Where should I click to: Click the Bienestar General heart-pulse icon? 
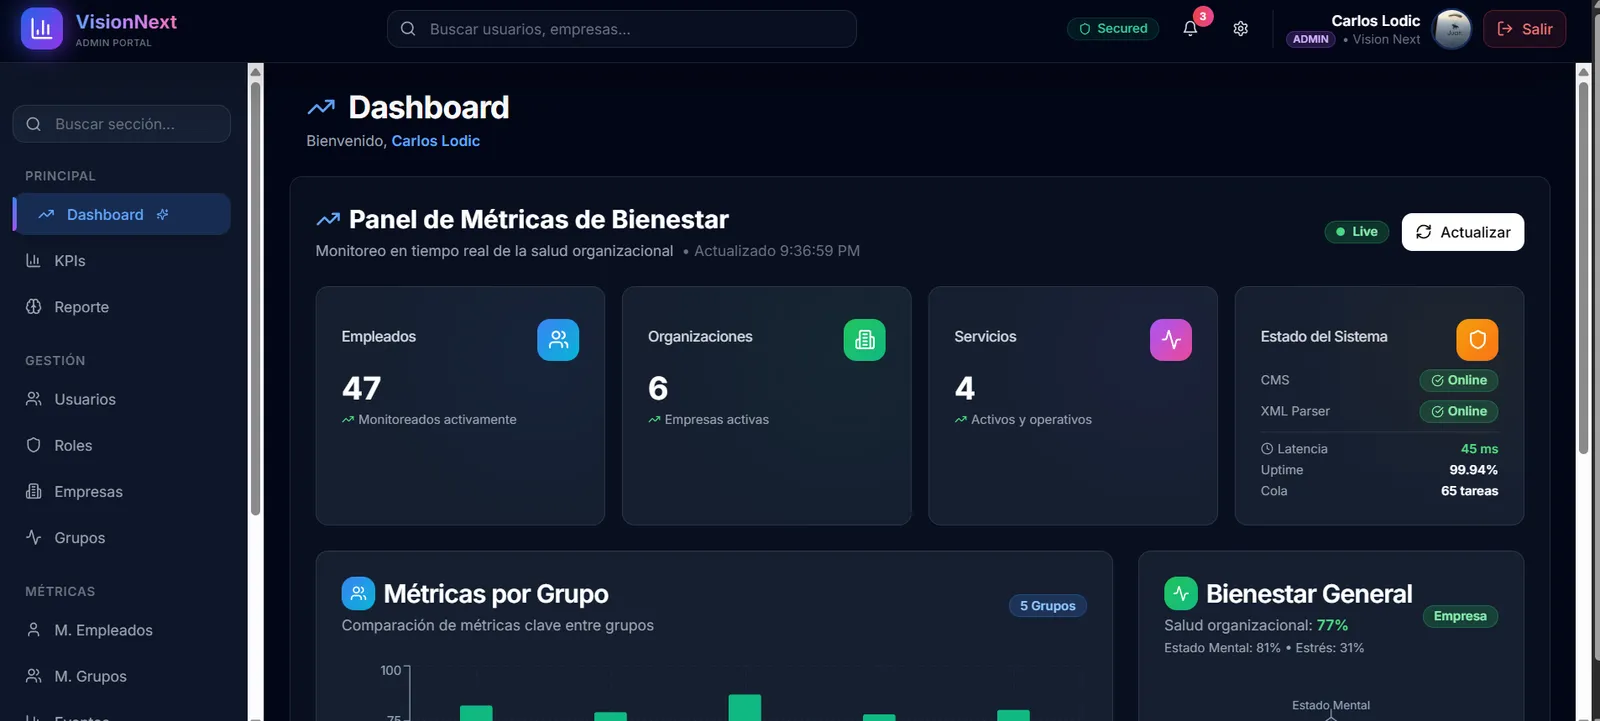coord(1181,593)
